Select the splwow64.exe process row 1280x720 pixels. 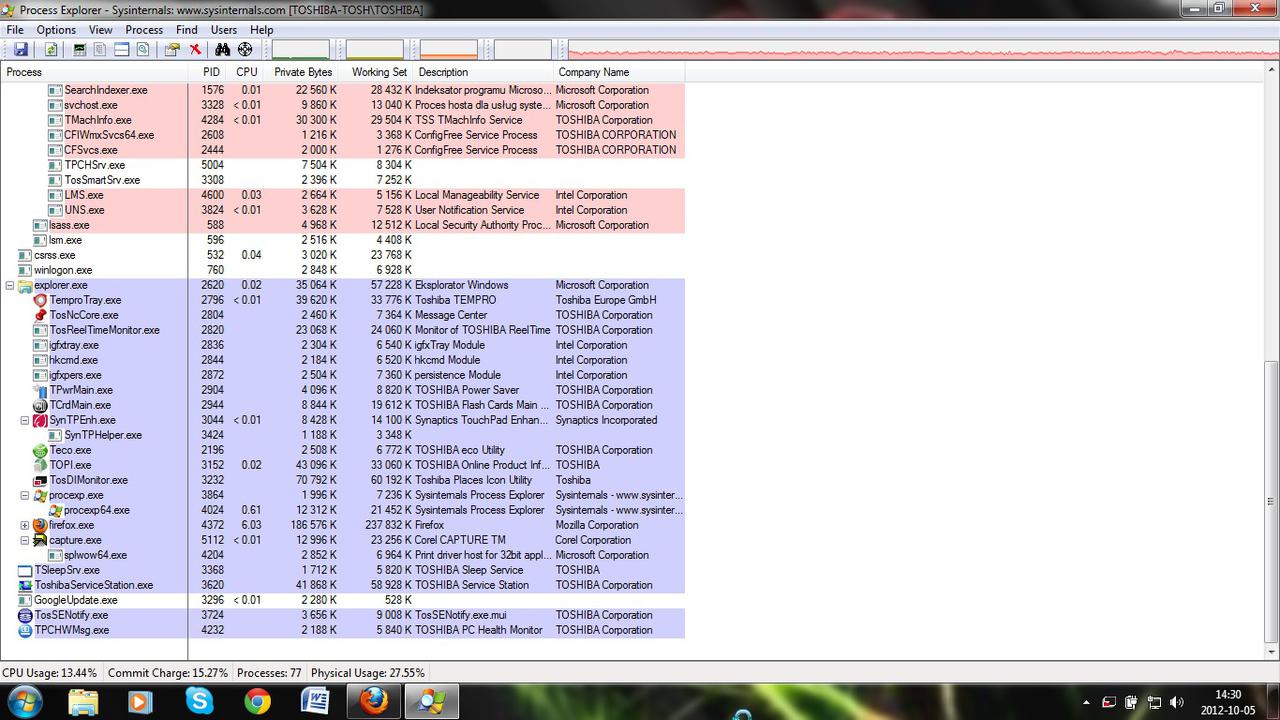342,555
